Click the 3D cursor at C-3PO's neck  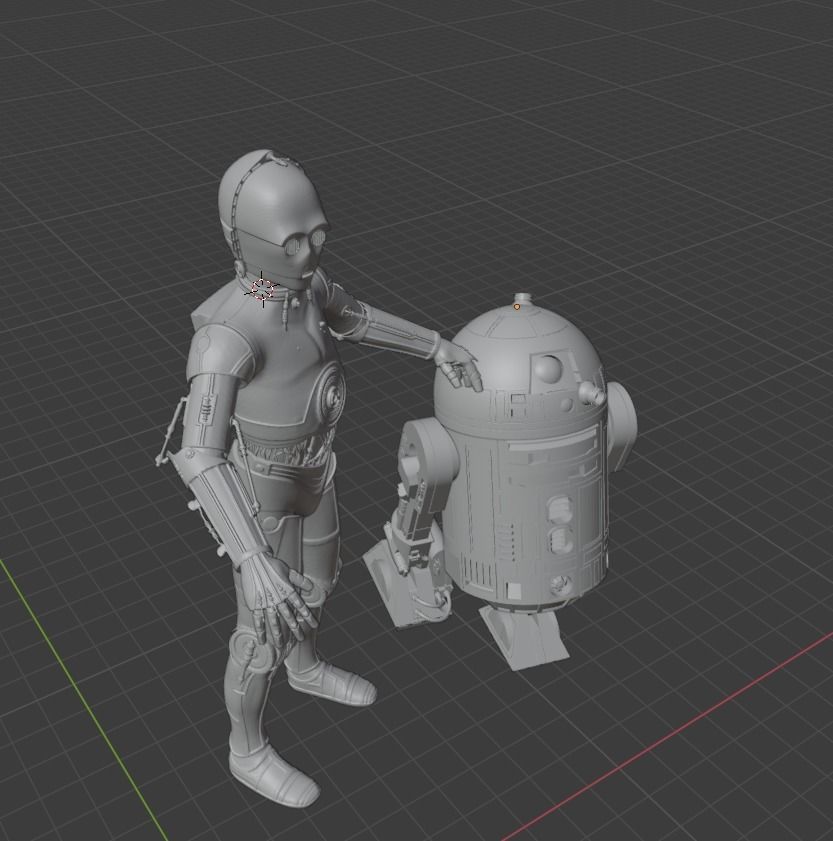pos(262,290)
